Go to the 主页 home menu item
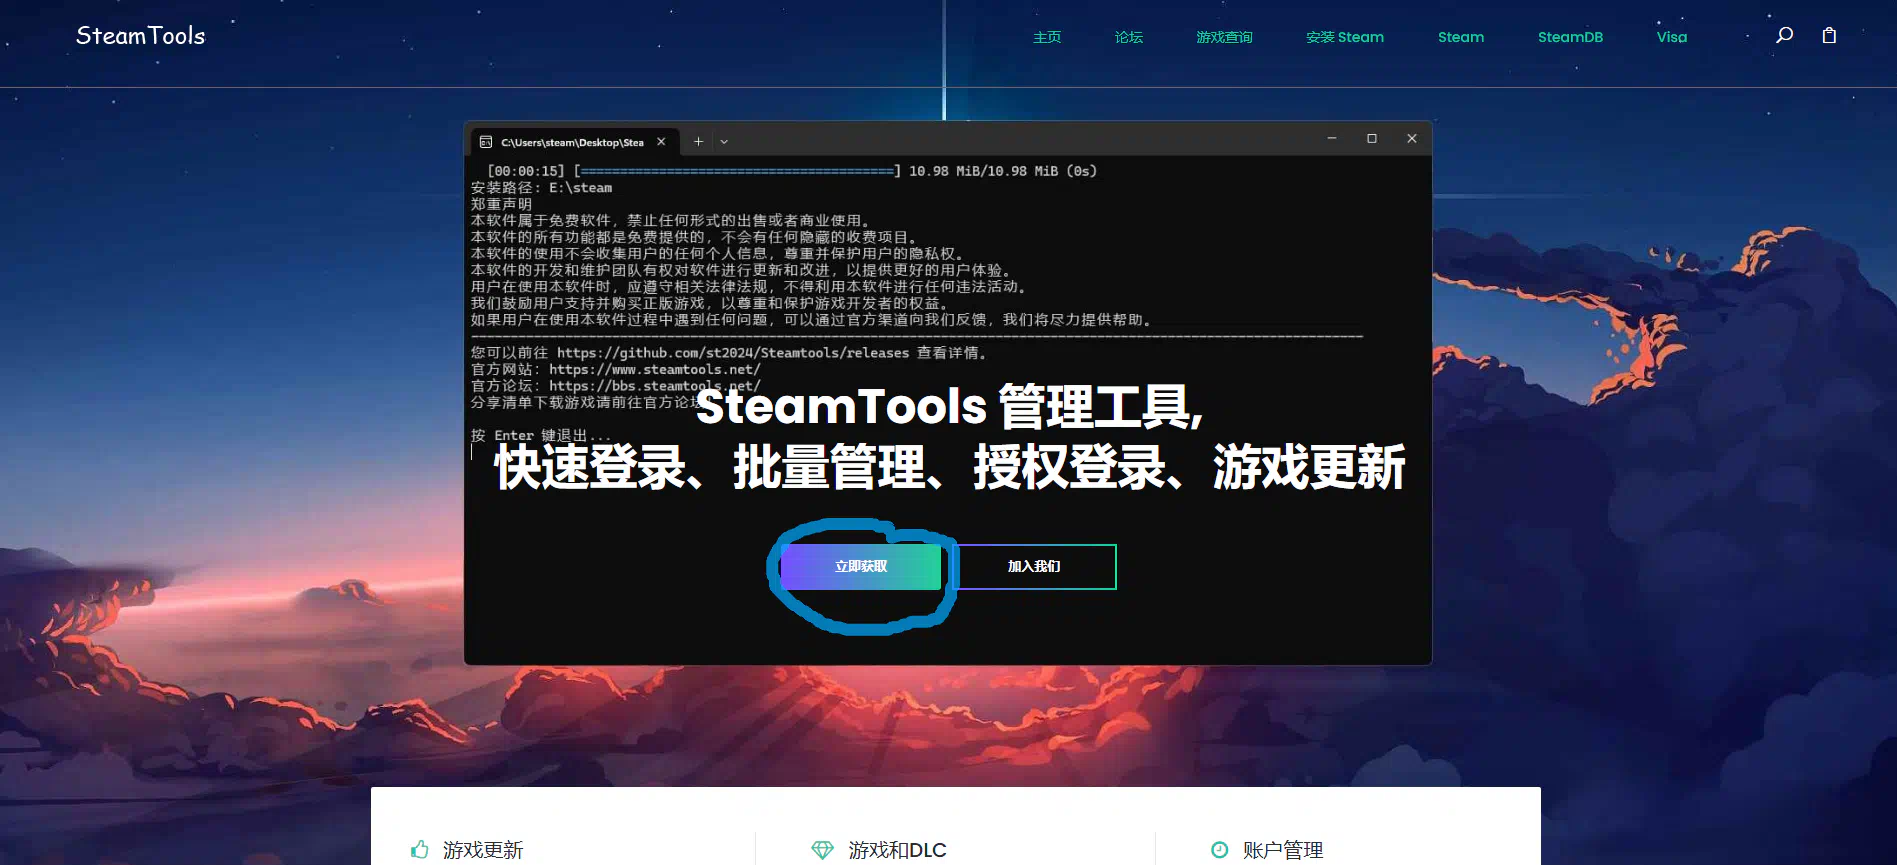1897x865 pixels. (x=1047, y=37)
